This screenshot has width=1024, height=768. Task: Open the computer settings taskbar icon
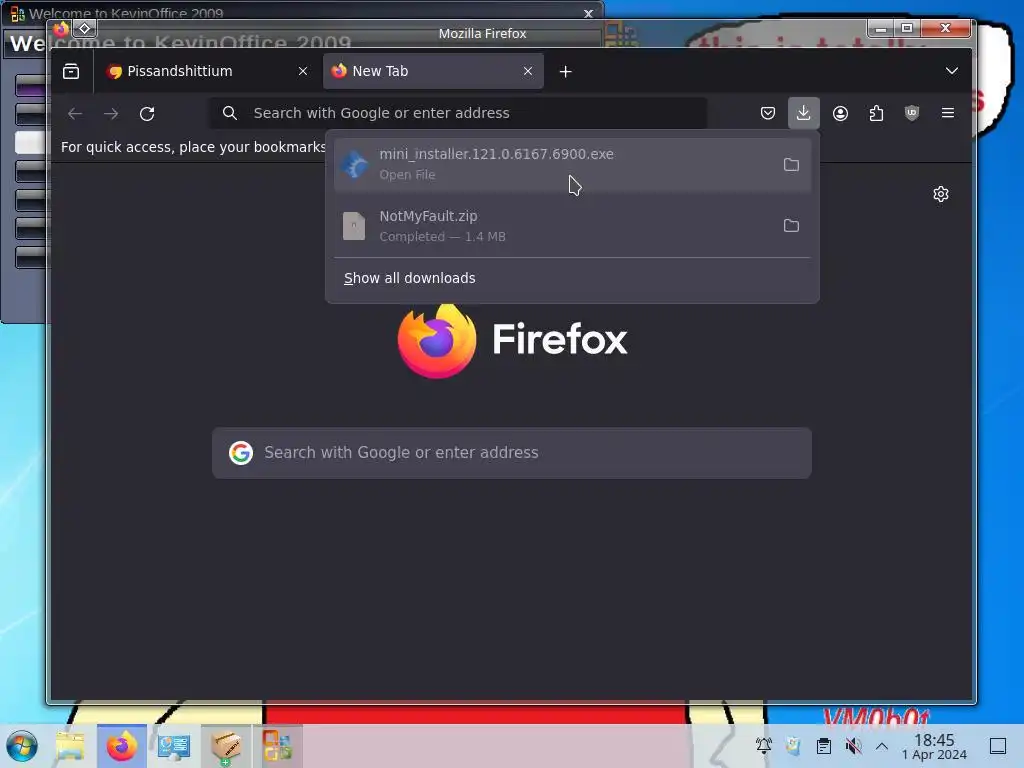click(x=173, y=746)
